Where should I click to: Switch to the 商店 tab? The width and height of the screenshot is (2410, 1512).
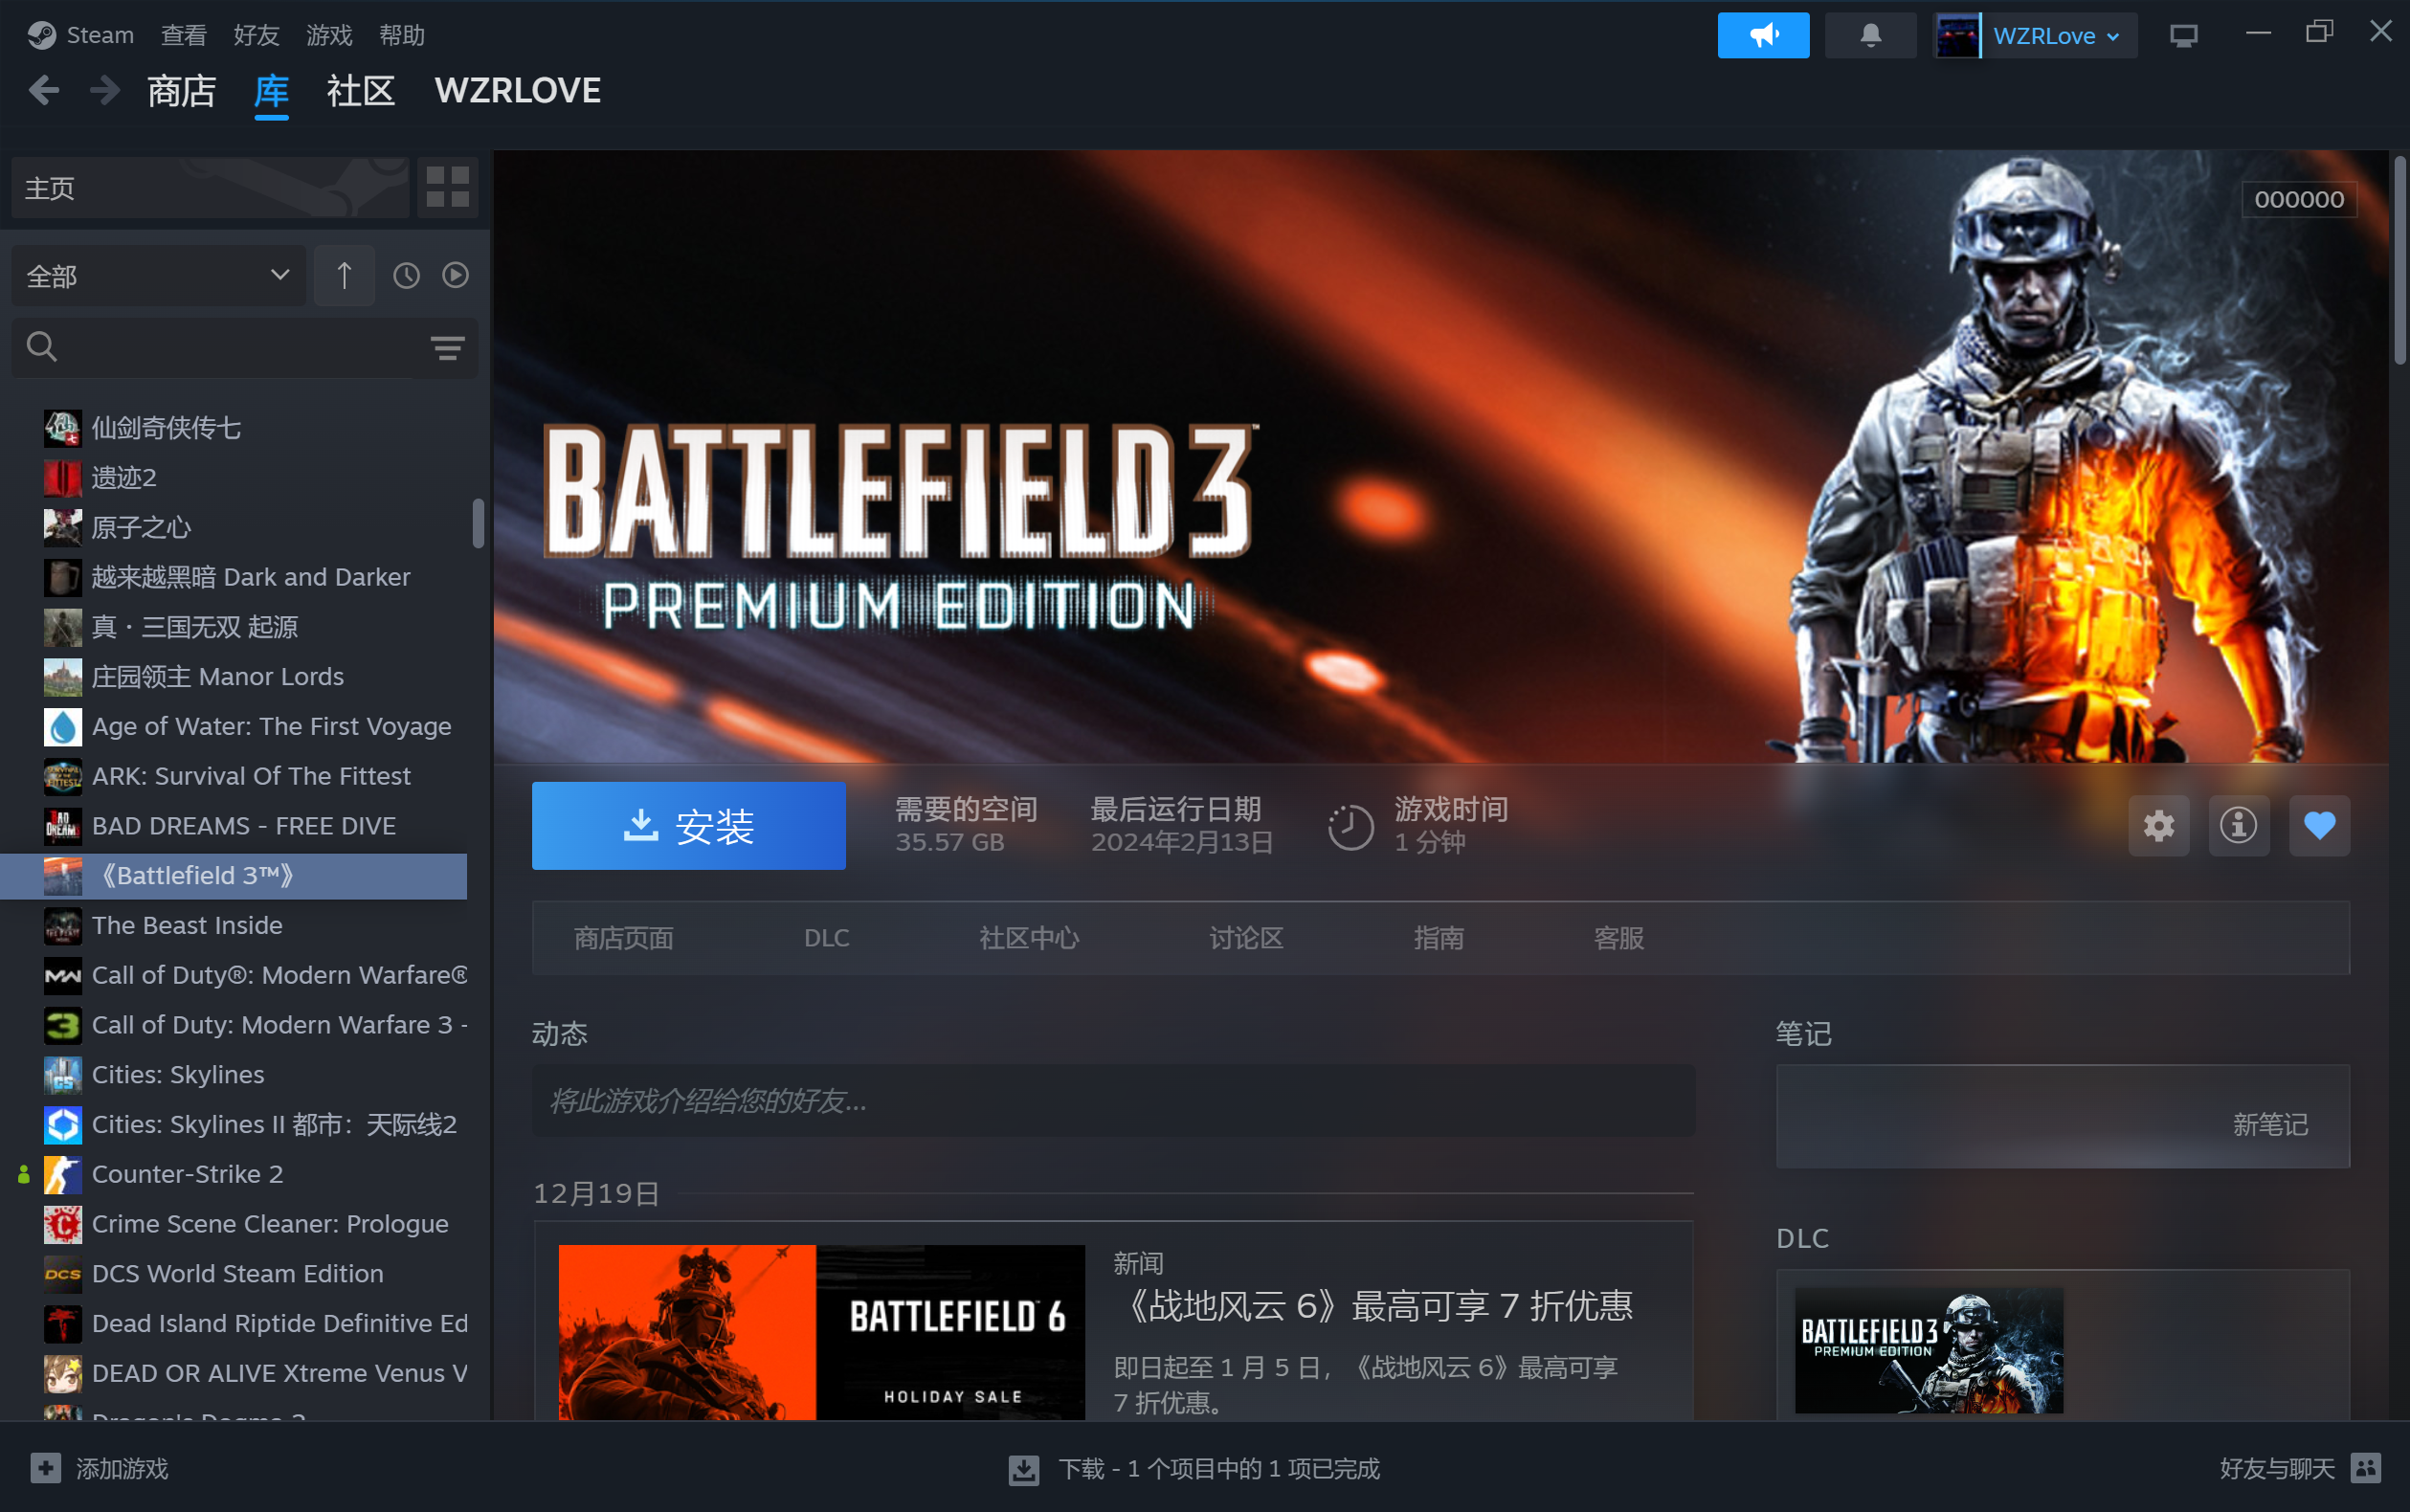coord(181,91)
